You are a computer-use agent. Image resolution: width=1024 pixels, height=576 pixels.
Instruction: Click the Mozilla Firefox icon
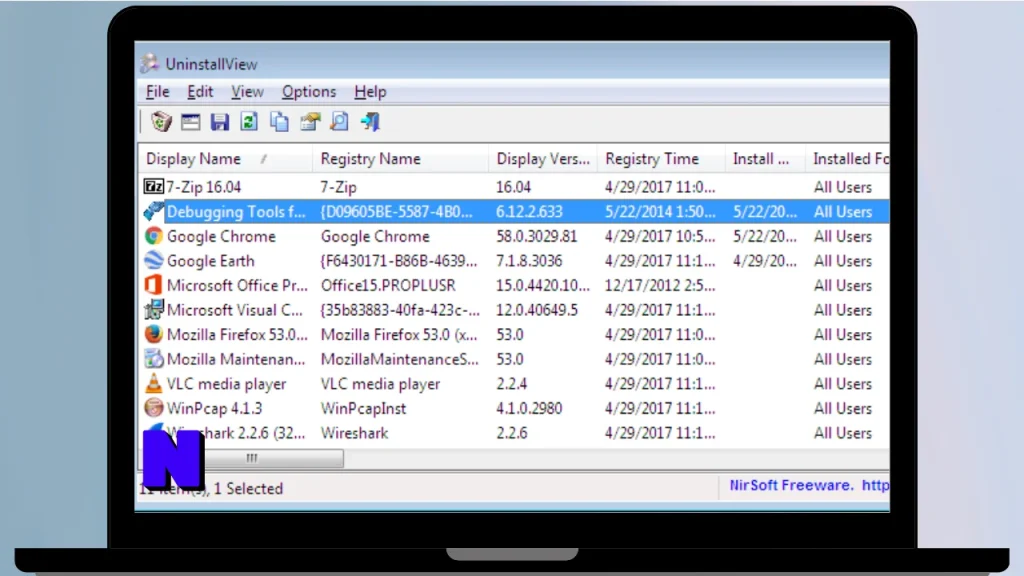[x=153, y=334]
